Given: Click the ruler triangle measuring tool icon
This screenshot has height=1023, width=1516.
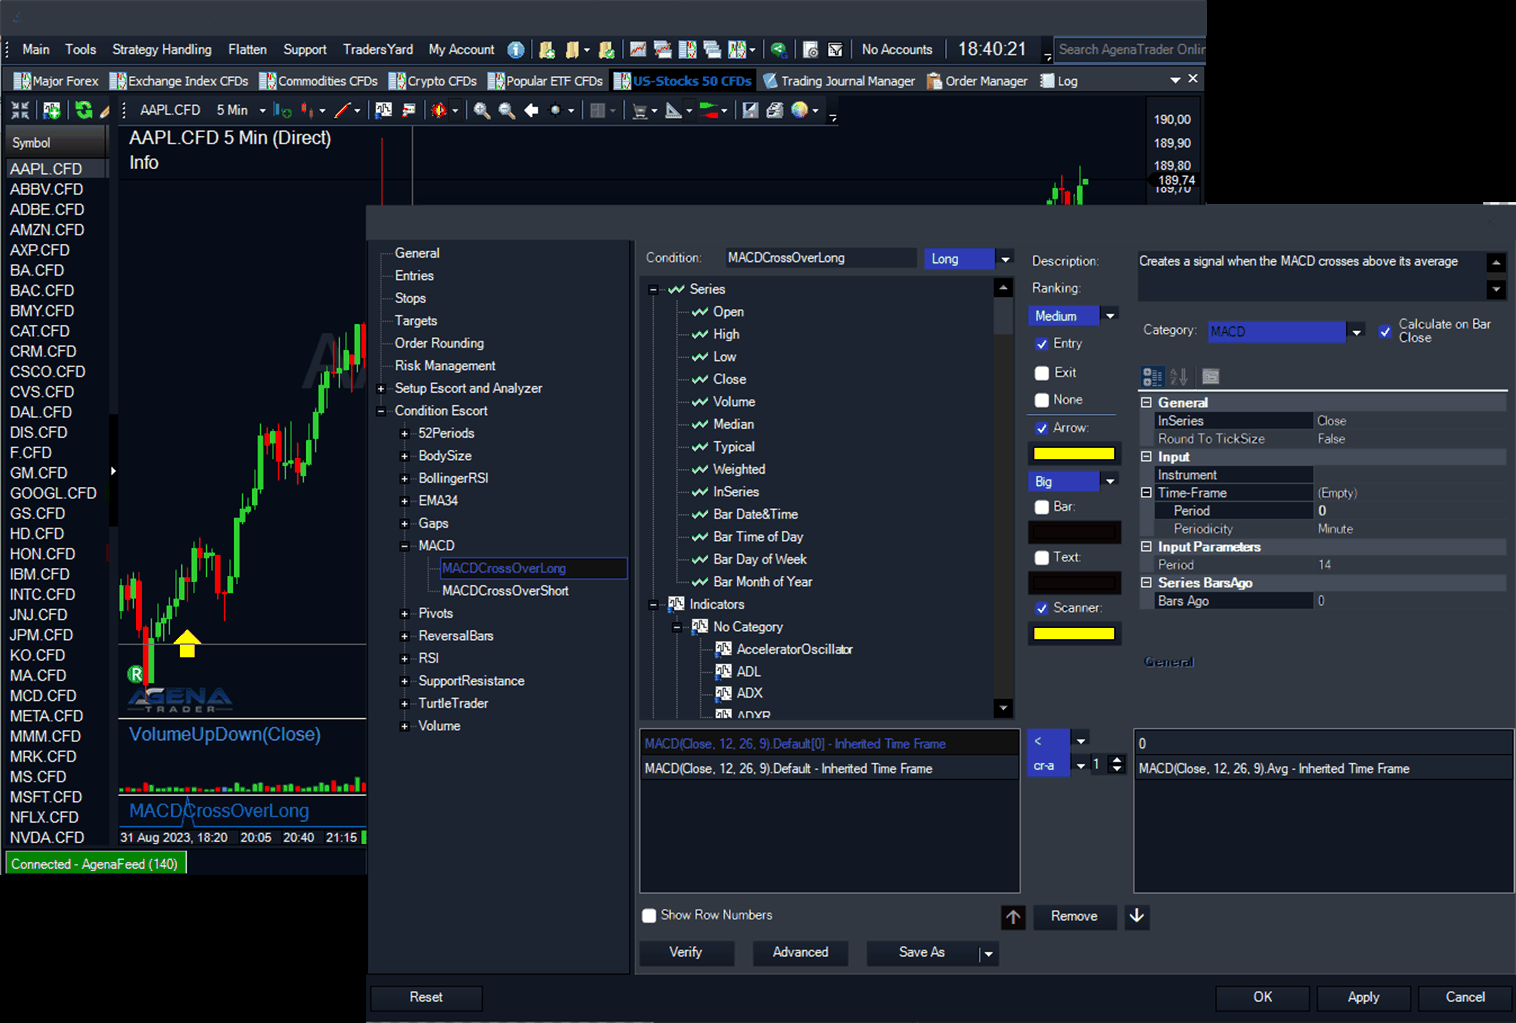Looking at the screenshot, I should pyautogui.click(x=674, y=110).
